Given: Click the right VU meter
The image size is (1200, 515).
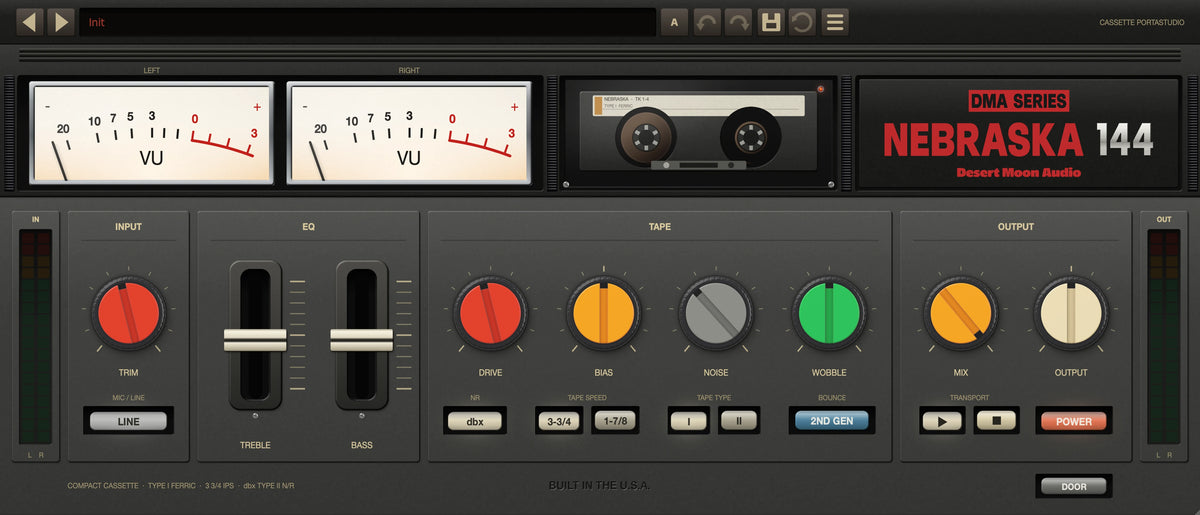Looking at the screenshot, I should [409, 133].
